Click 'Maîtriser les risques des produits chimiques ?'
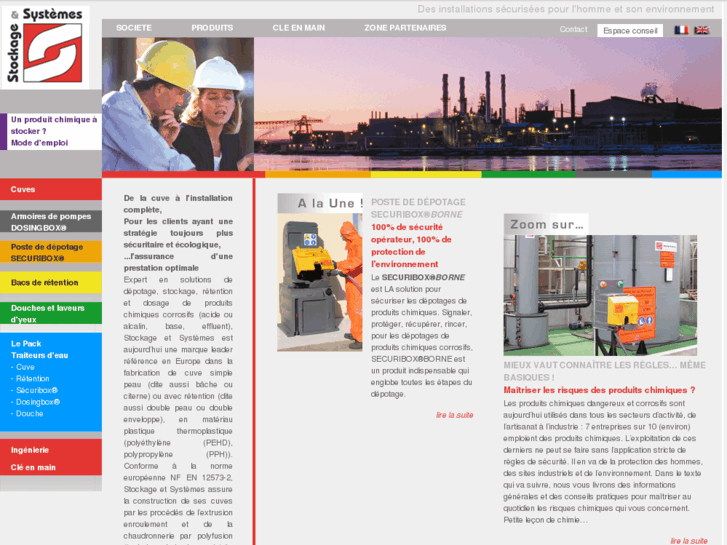Screen dimensions: 727x545 click(x=599, y=390)
